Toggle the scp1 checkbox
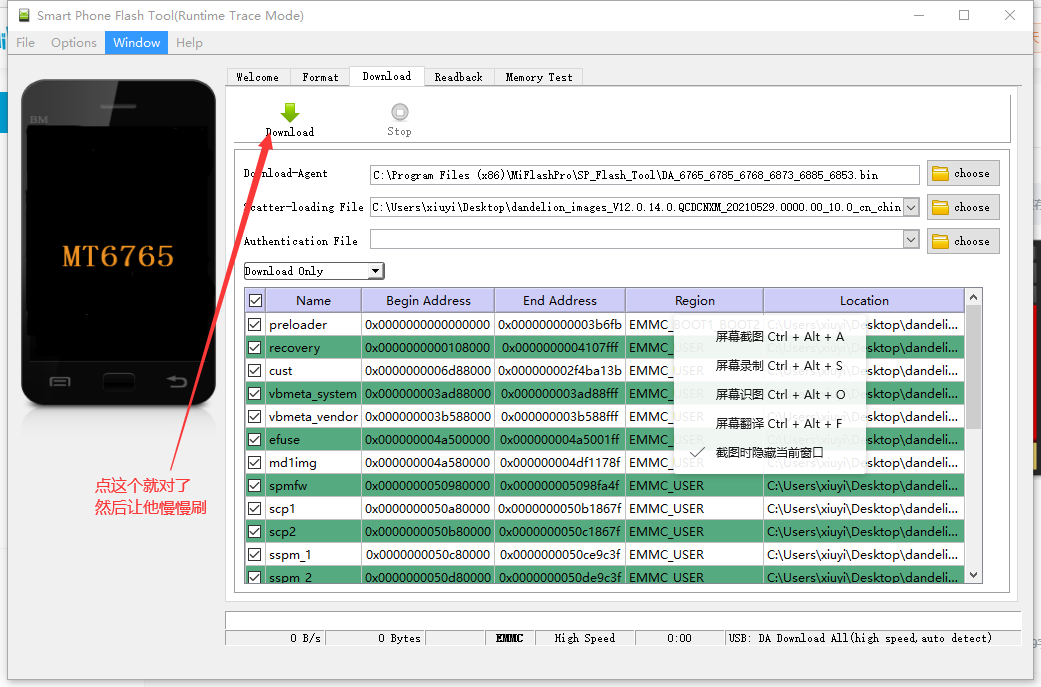 tap(254, 508)
